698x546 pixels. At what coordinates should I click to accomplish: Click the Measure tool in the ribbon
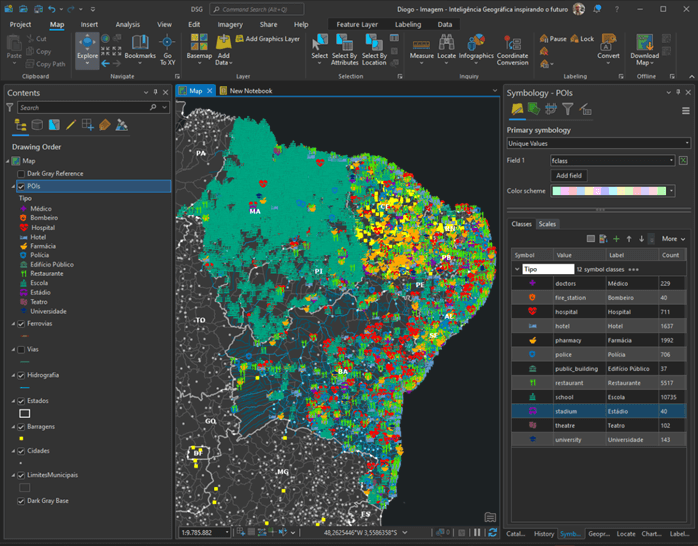click(x=422, y=48)
